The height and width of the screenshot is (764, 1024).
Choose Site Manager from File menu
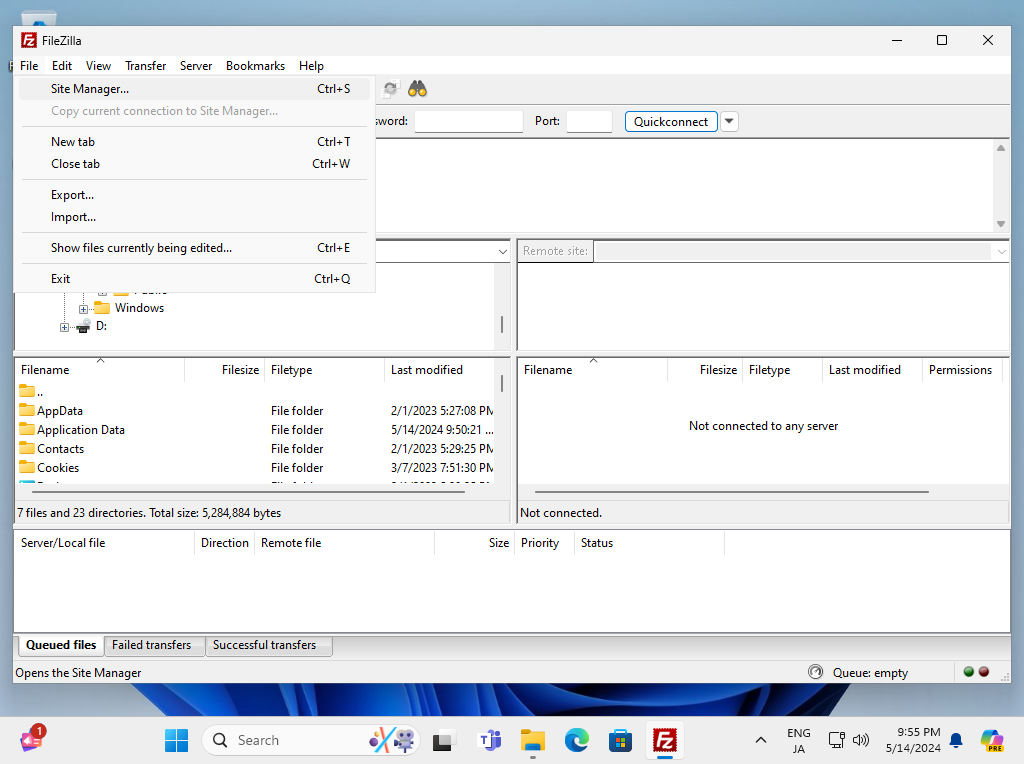(x=195, y=89)
